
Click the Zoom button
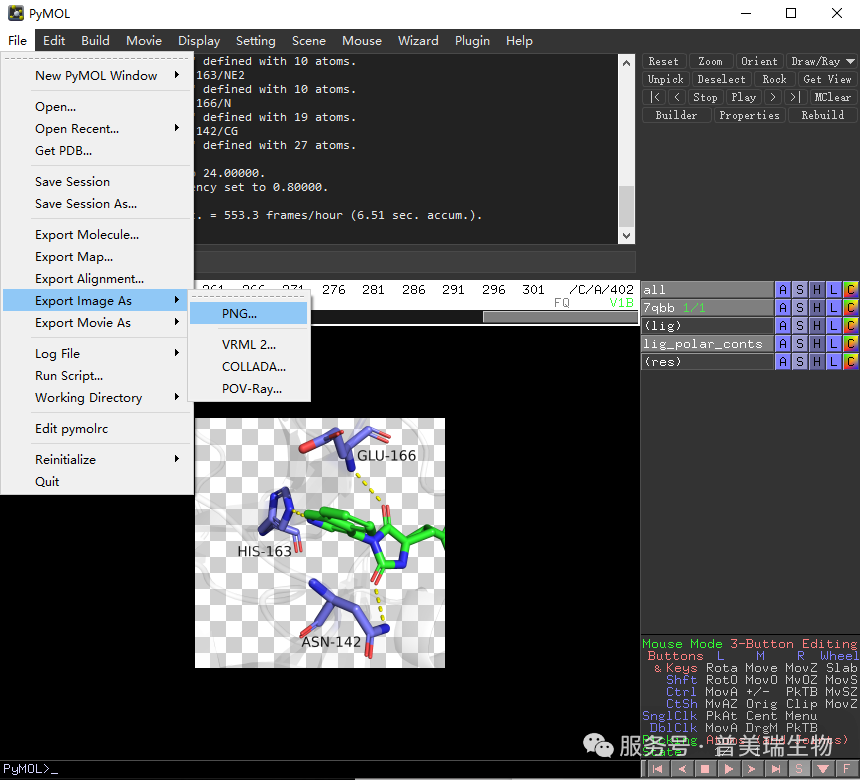tap(710, 61)
